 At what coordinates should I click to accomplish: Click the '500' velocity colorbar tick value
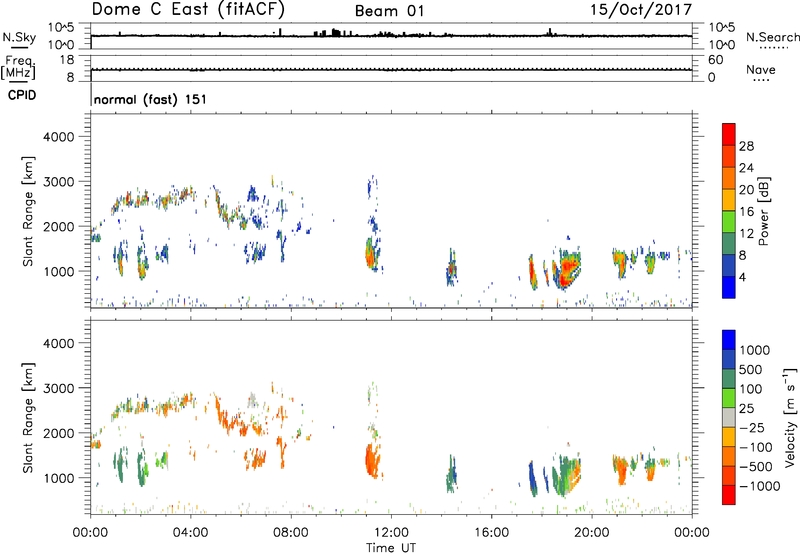point(751,370)
